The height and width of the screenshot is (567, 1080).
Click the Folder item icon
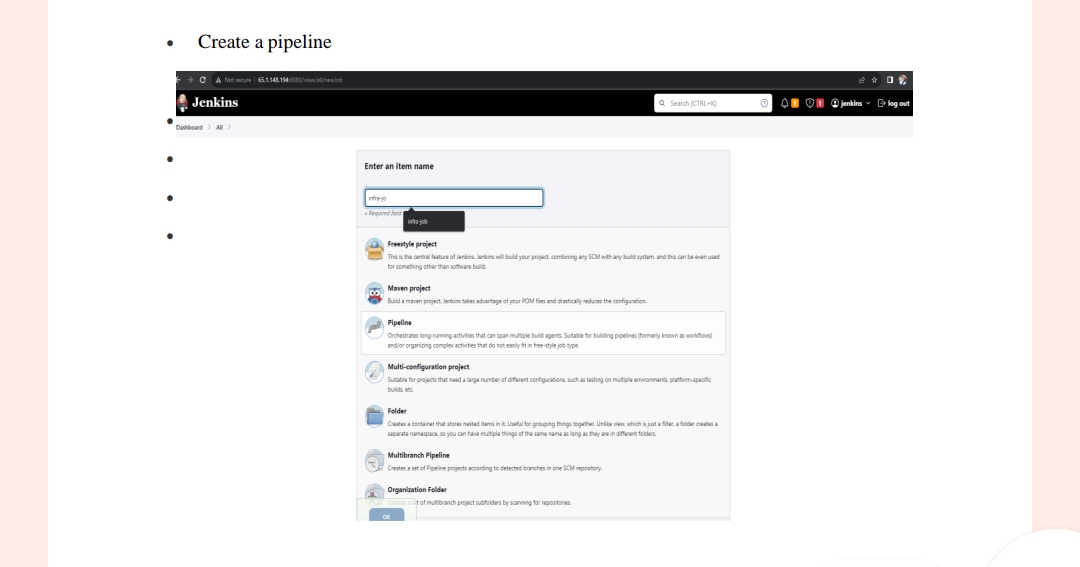pyautogui.click(x=374, y=416)
